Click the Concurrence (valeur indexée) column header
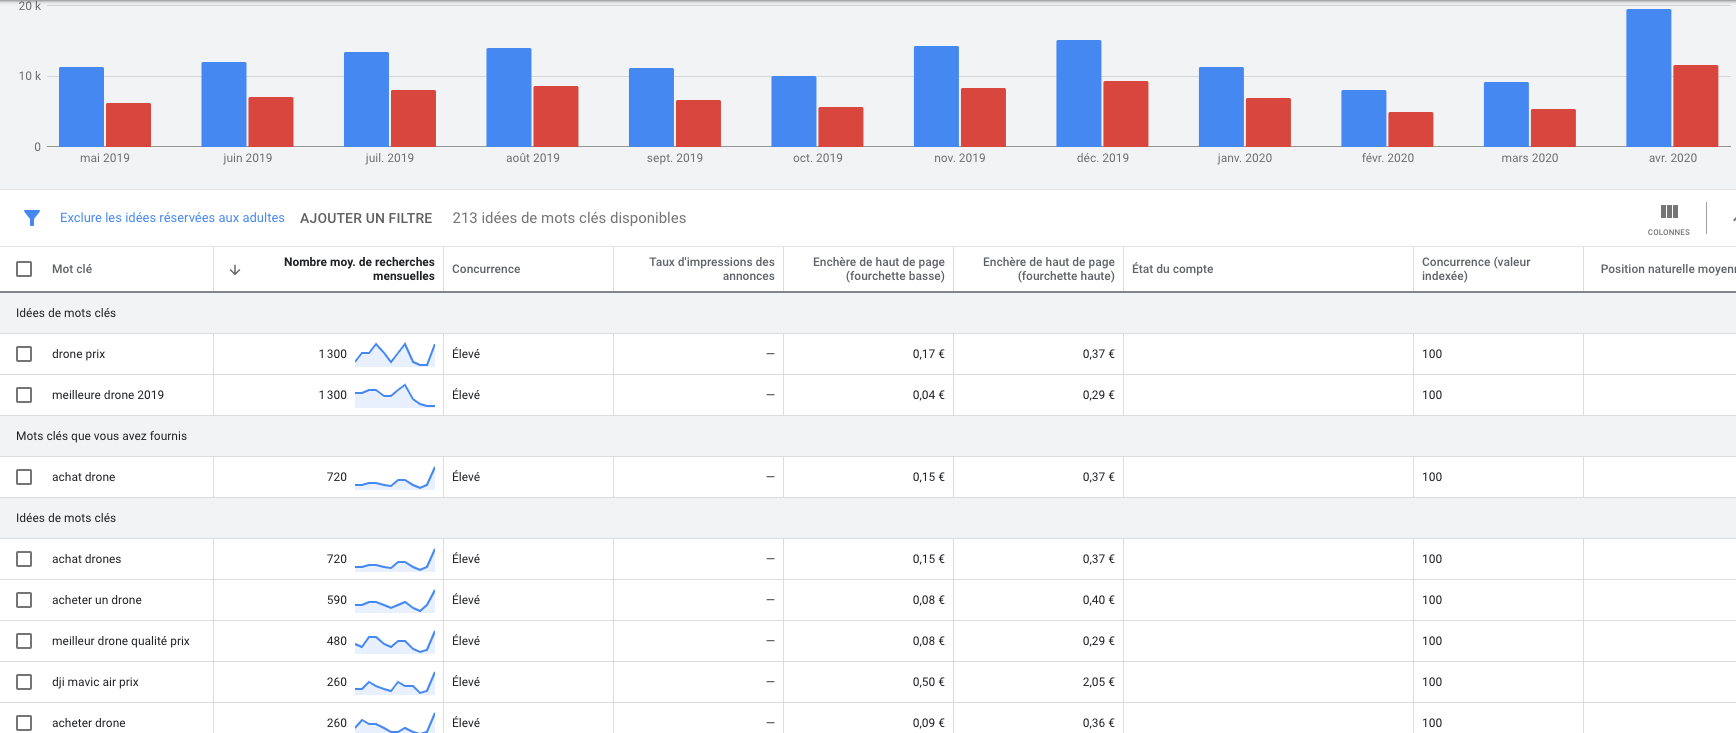 tap(1476, 269)
